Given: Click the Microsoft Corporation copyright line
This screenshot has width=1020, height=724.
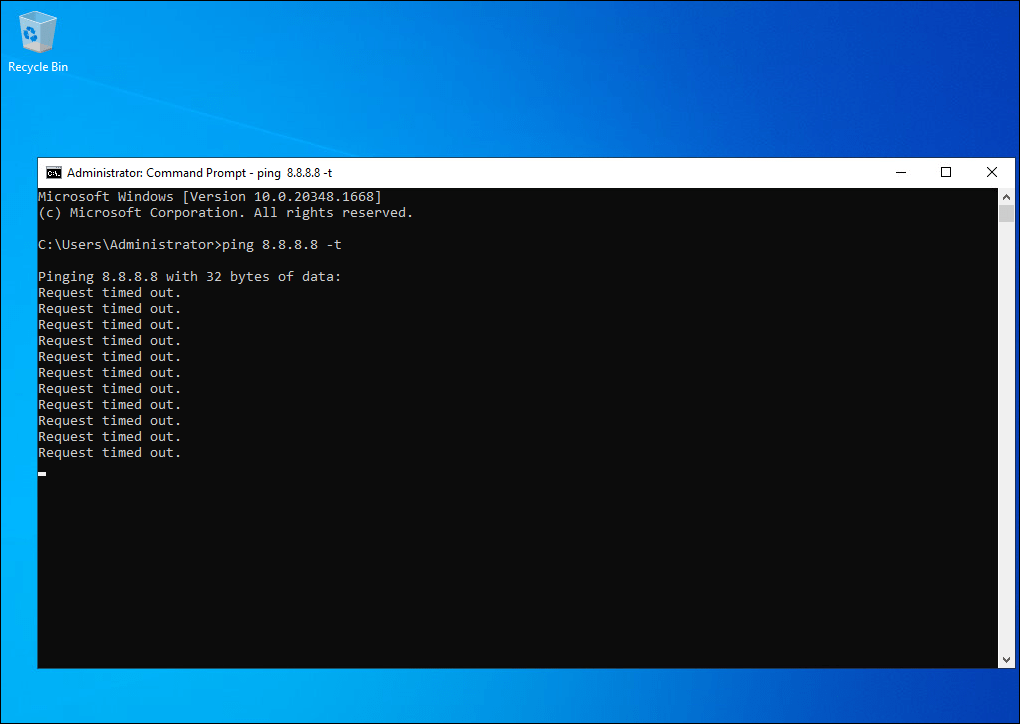Looking at the screenshot, I should (x=225, y=213).
